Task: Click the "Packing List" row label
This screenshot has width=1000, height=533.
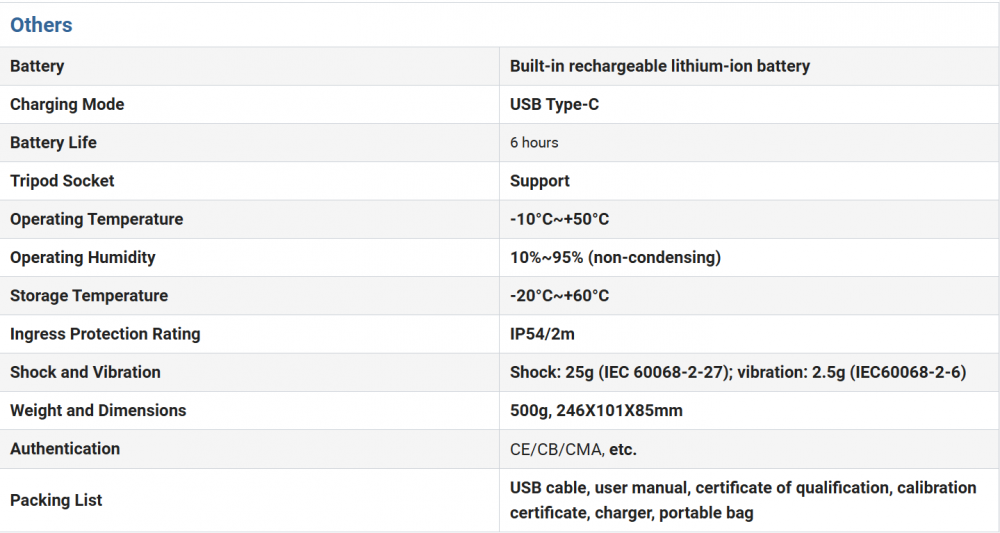Action: click(x=56, y=500)
